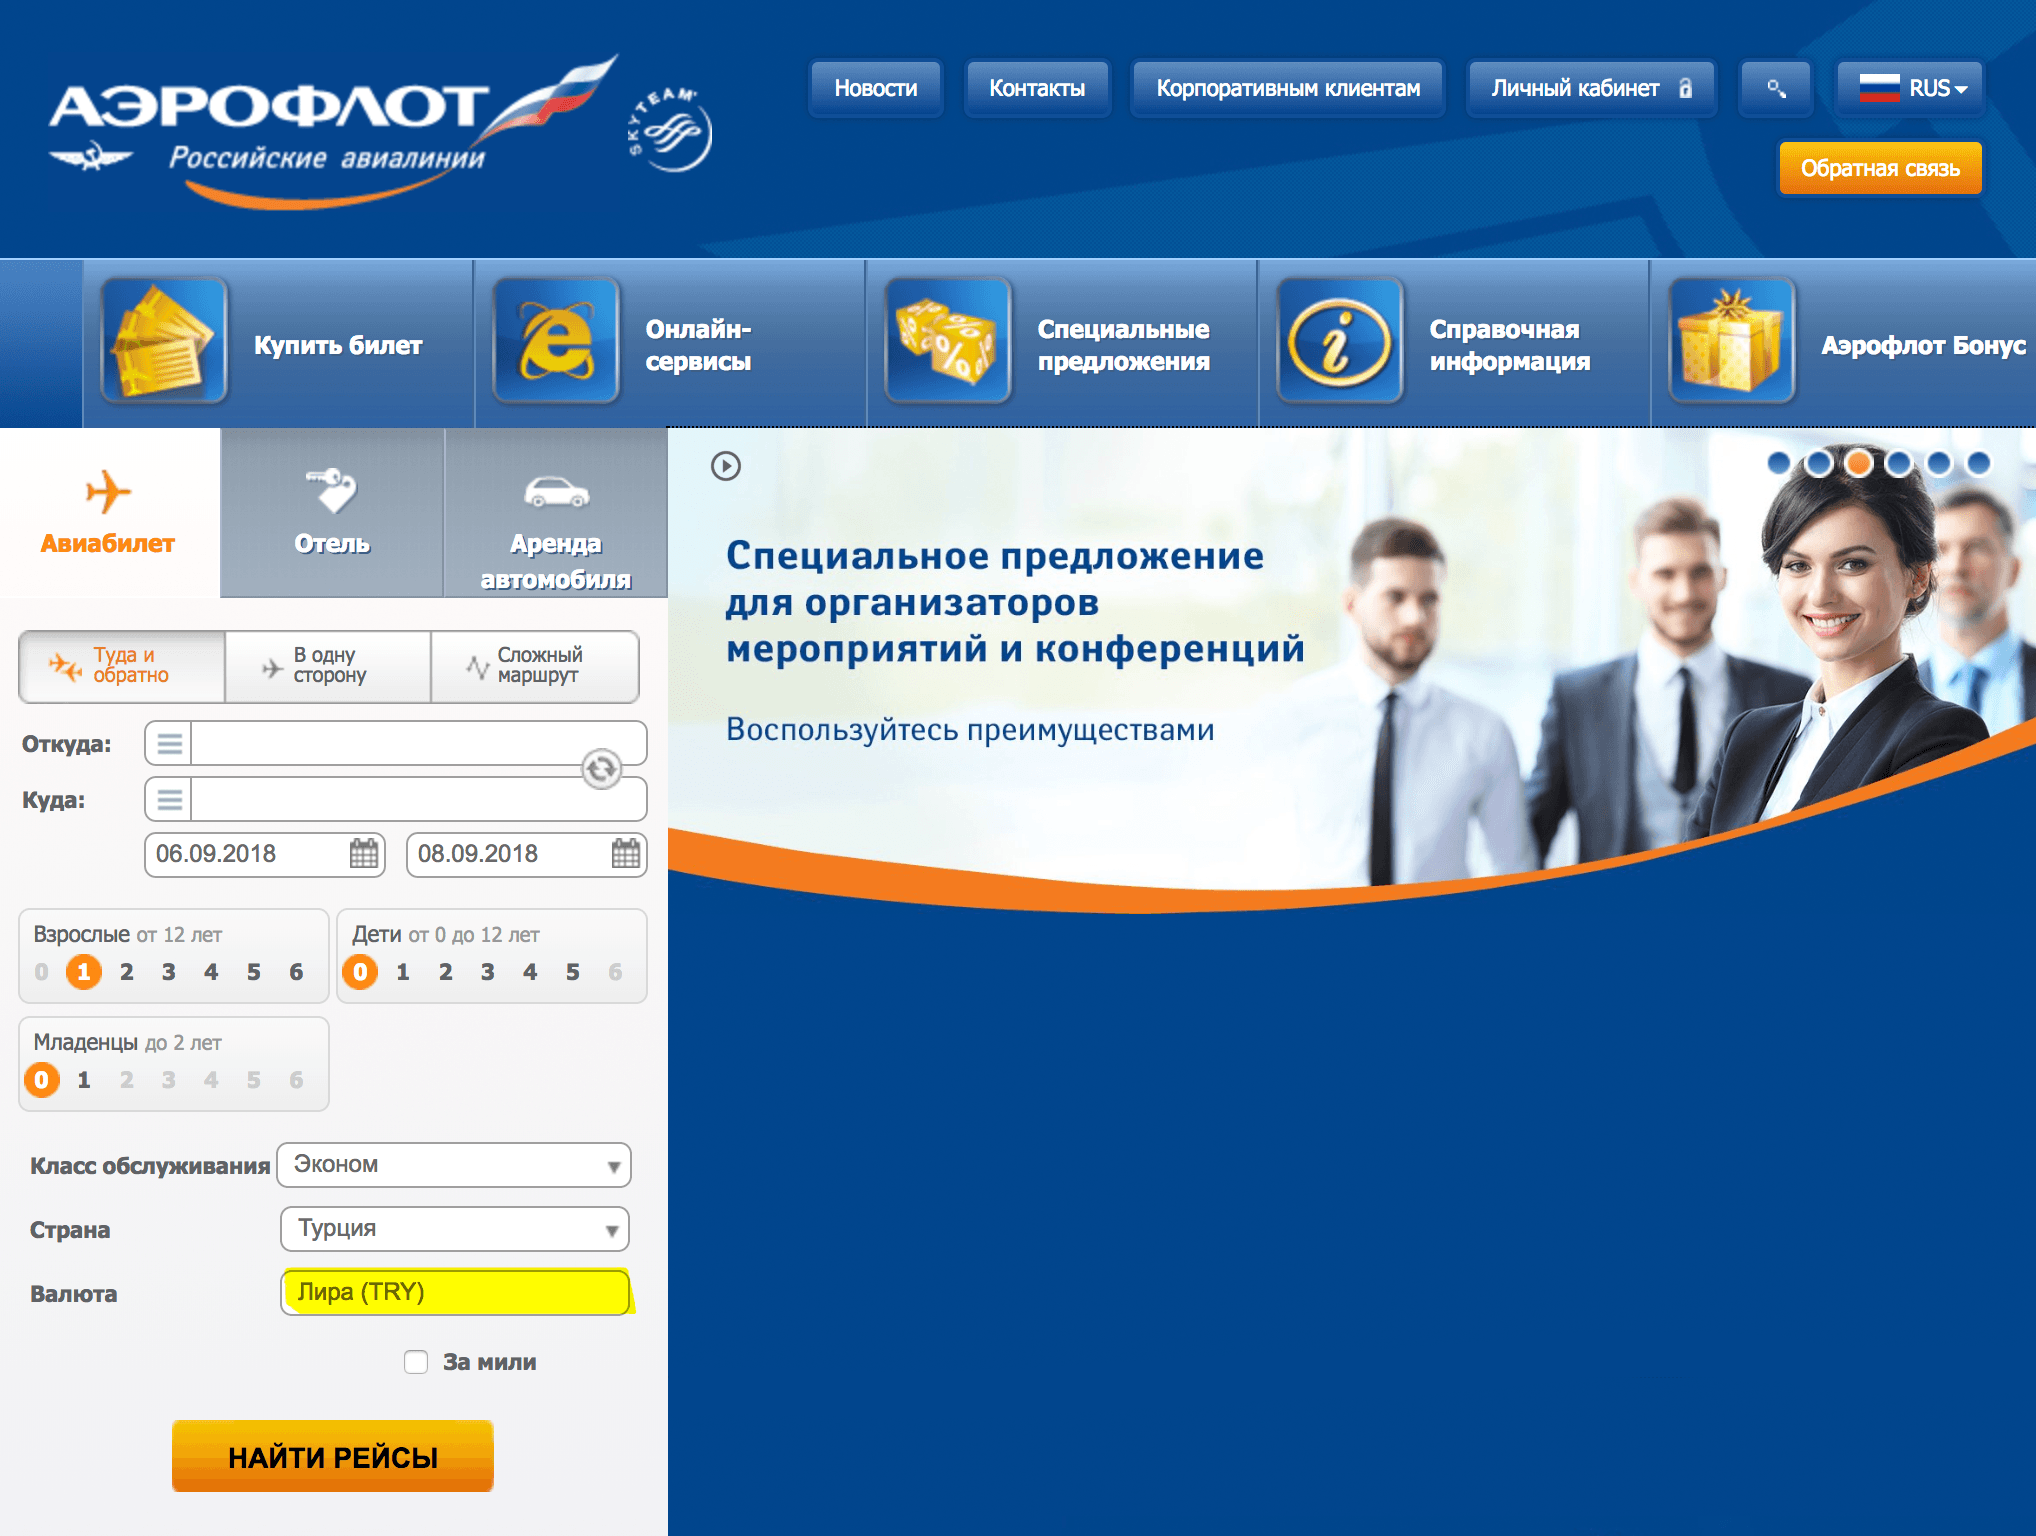
Task: Set infants (Младенцы) count to 1
Action: [84, 1080]
